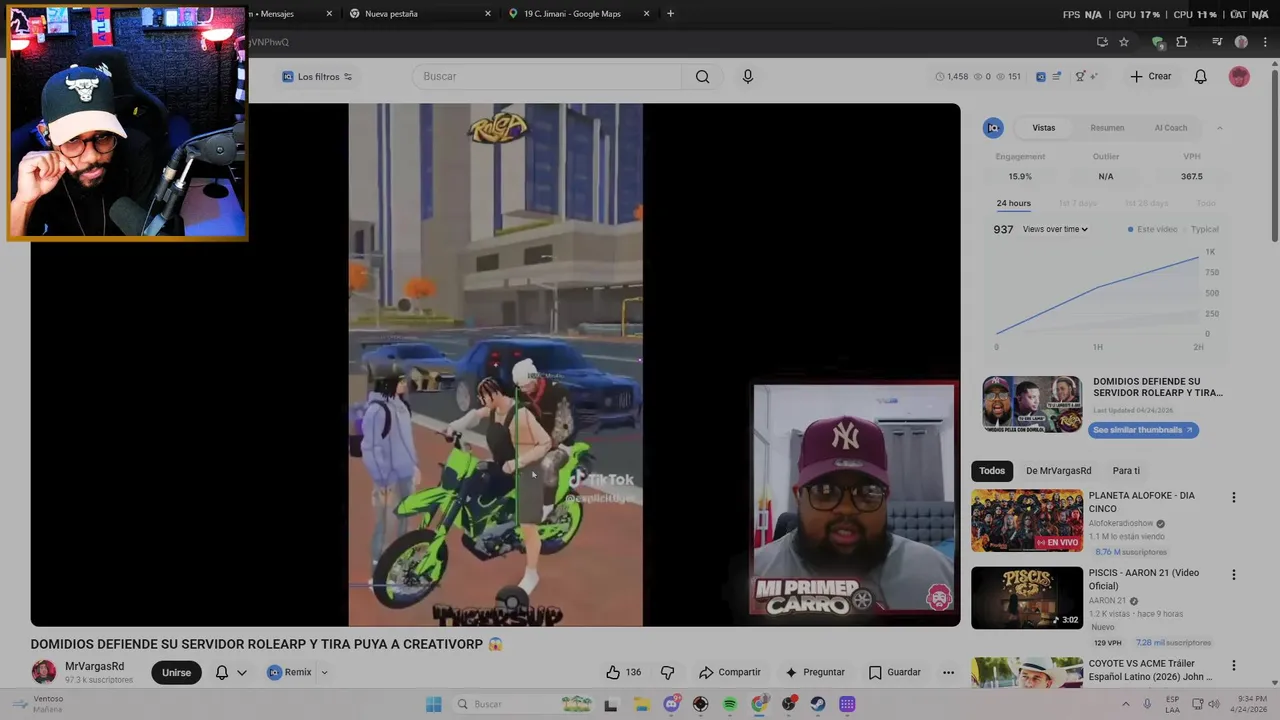Select the Todos filter chip
The width and height of the screenshot is (1280, 720).
[x=992, y=471]
